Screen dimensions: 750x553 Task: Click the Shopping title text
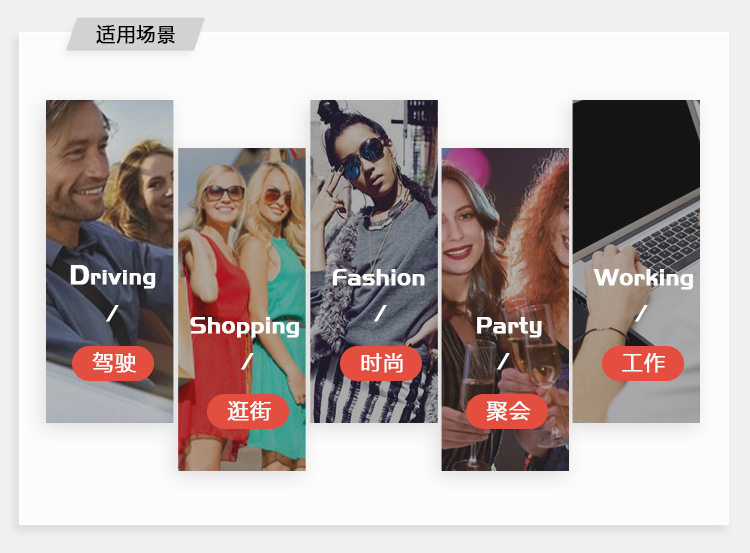pos(244,327)
